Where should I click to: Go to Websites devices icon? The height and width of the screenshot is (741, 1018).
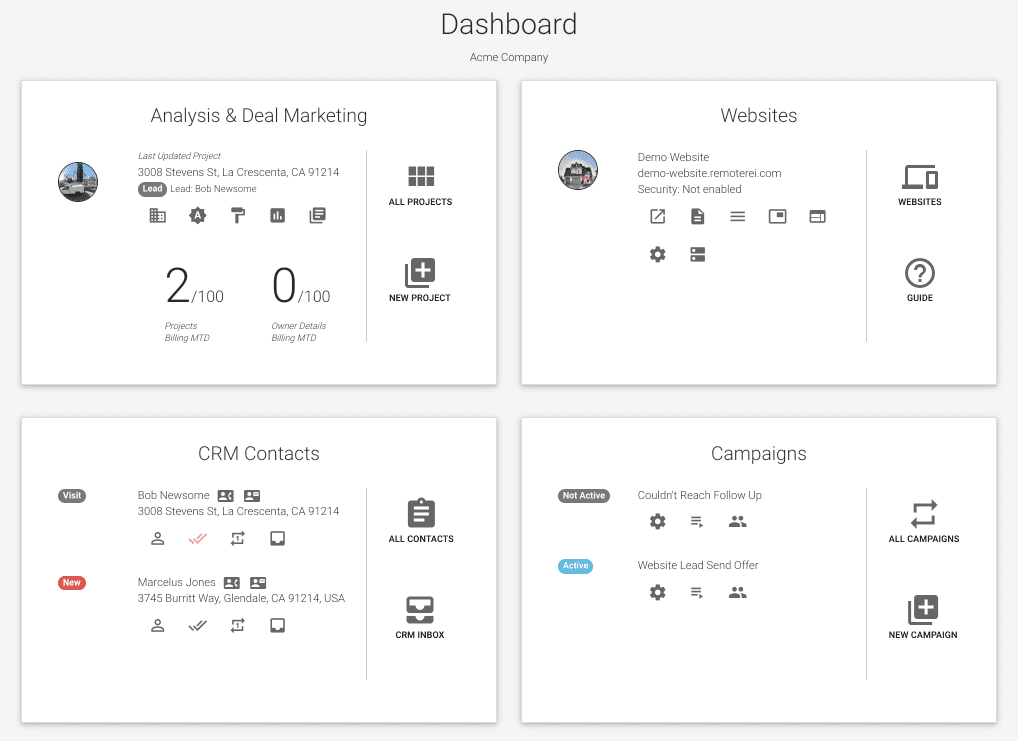(x=920, y=177)
